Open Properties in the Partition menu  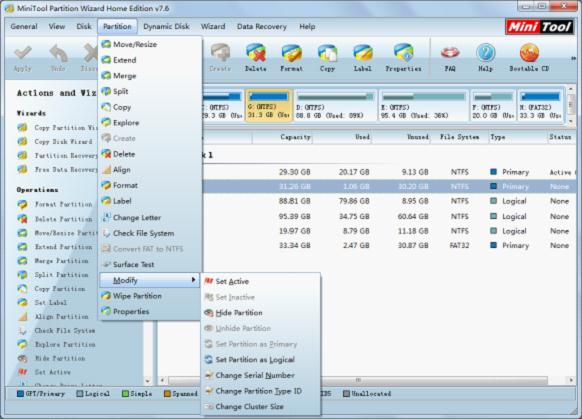coord(150,312)
